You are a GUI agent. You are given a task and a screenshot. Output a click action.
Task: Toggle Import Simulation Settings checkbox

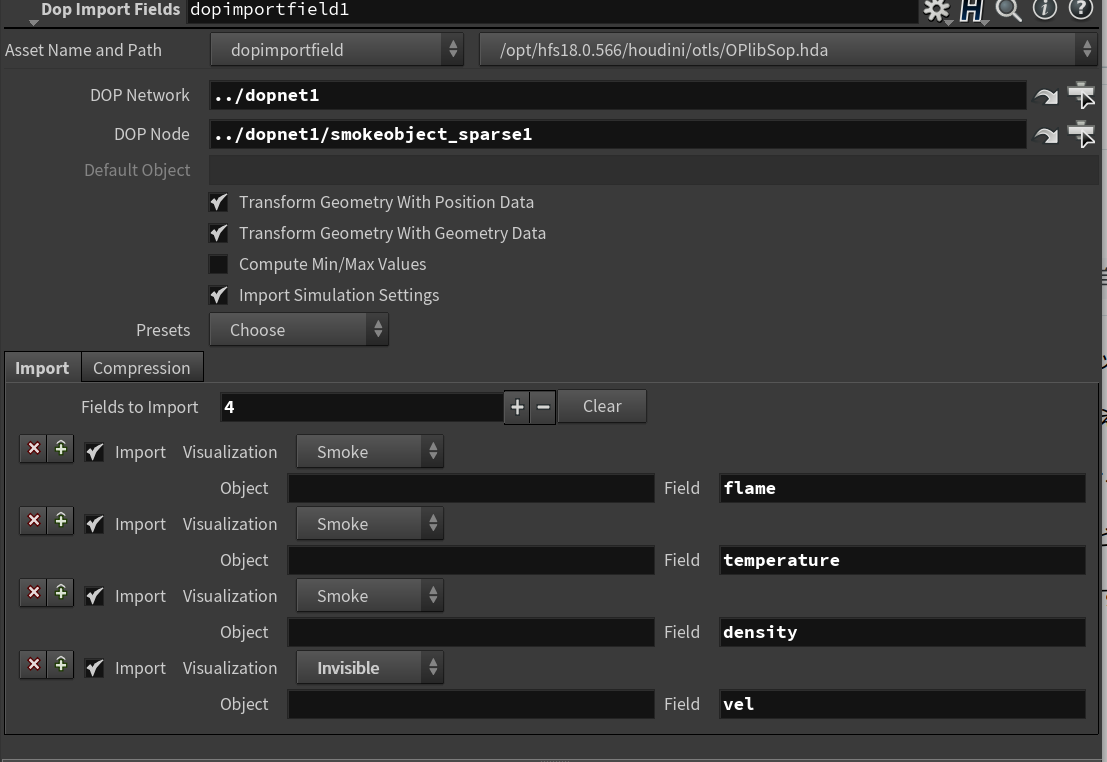219,295
